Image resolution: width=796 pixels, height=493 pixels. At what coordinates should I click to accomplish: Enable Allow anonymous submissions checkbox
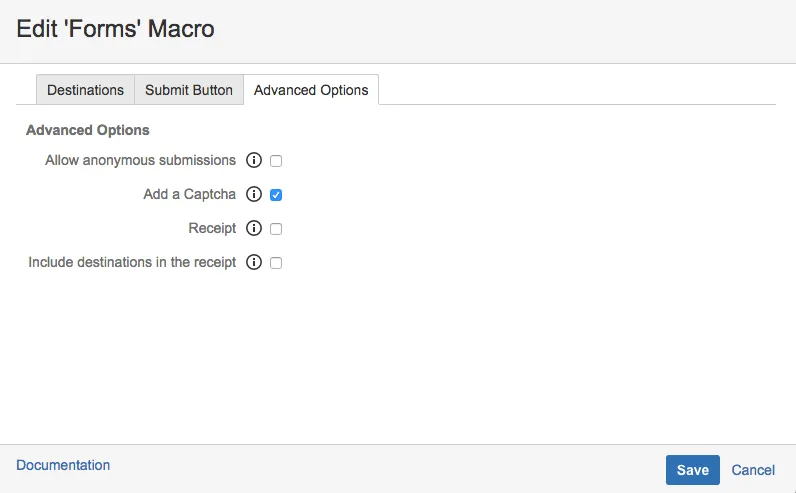[x=276, y=161]
